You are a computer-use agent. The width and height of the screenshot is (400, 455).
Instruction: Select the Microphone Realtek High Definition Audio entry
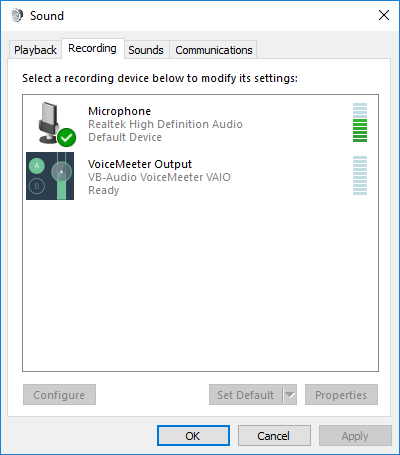point(200,123)
